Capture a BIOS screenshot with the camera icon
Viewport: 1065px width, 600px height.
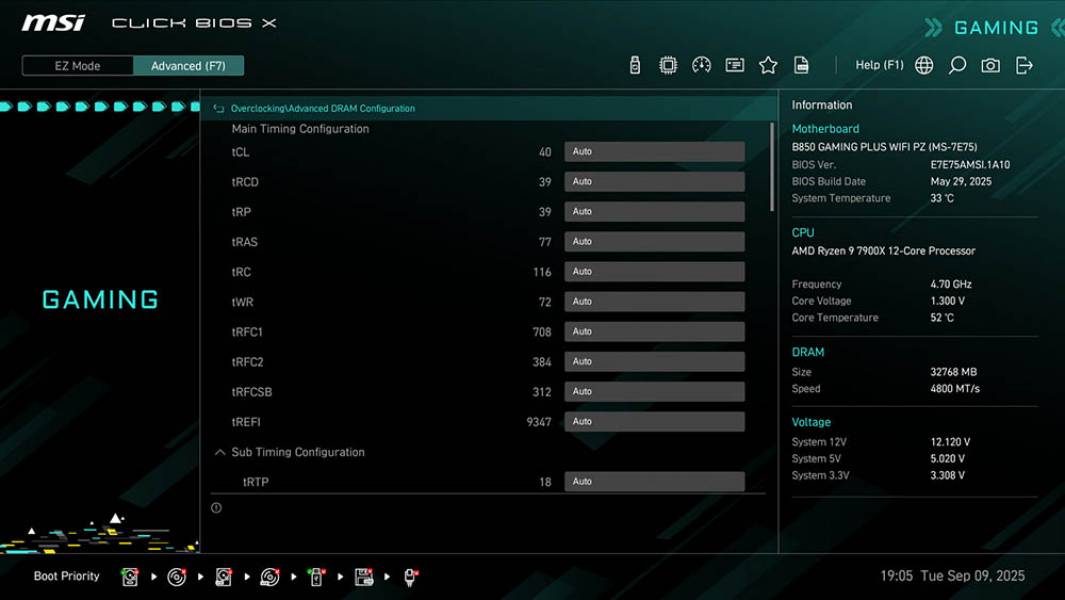click(989, 64)
